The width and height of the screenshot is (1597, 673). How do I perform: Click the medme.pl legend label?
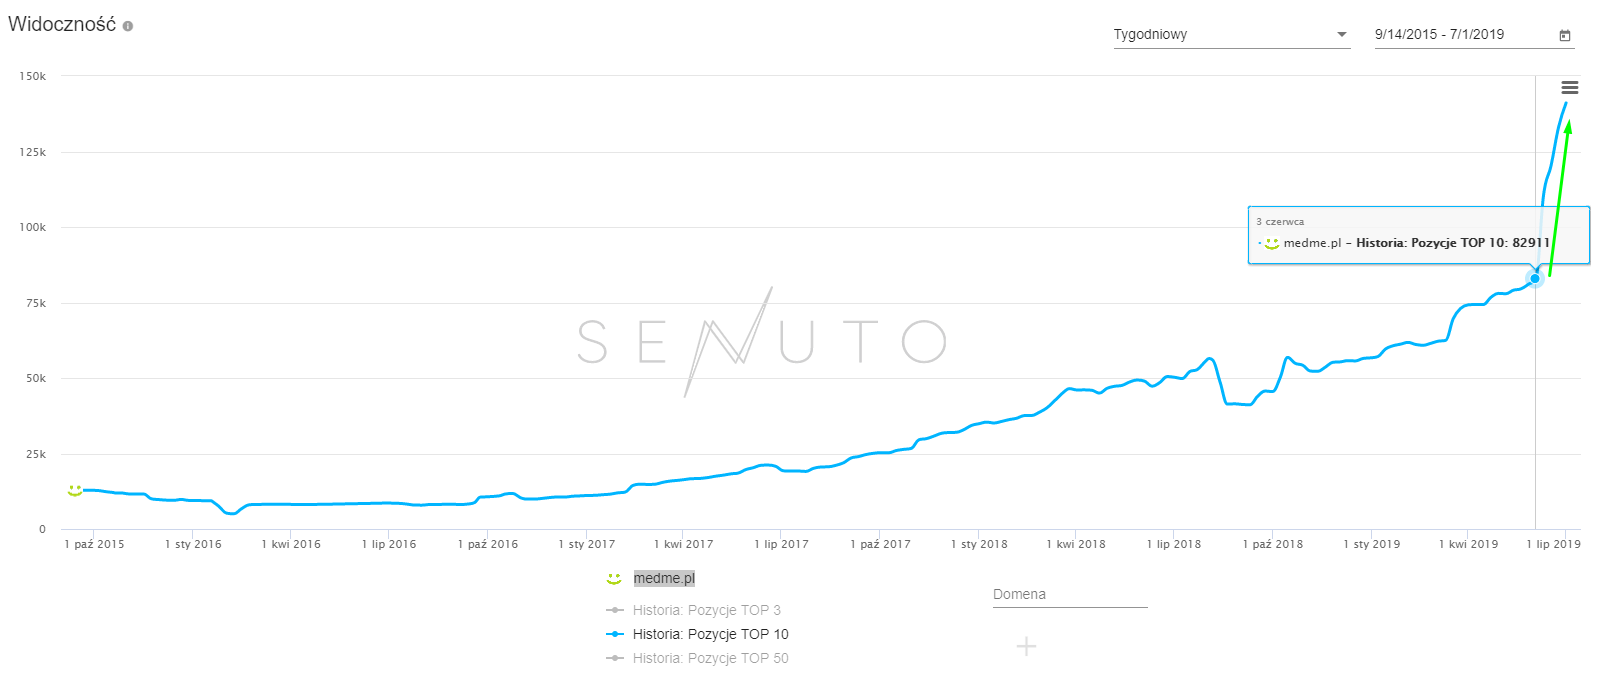(x=664, y=579)
